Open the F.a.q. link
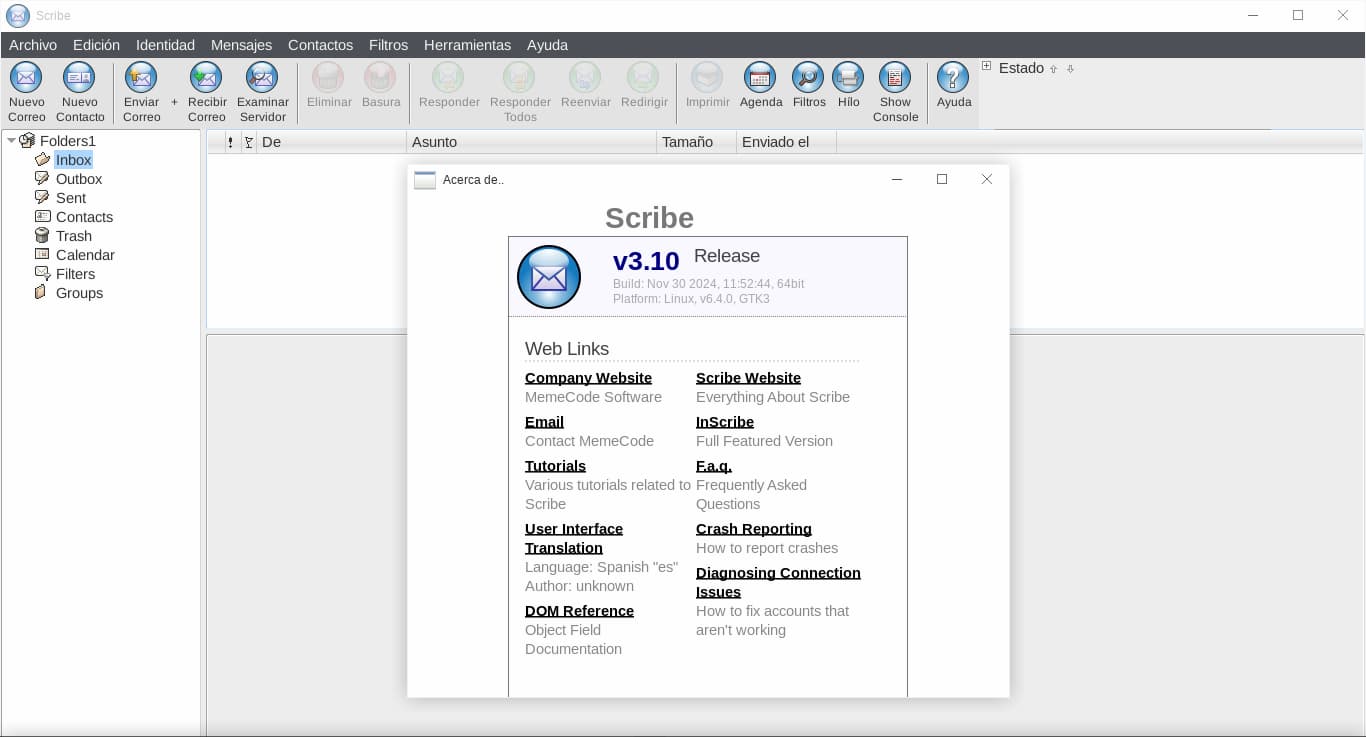 (x=714, y=466)
